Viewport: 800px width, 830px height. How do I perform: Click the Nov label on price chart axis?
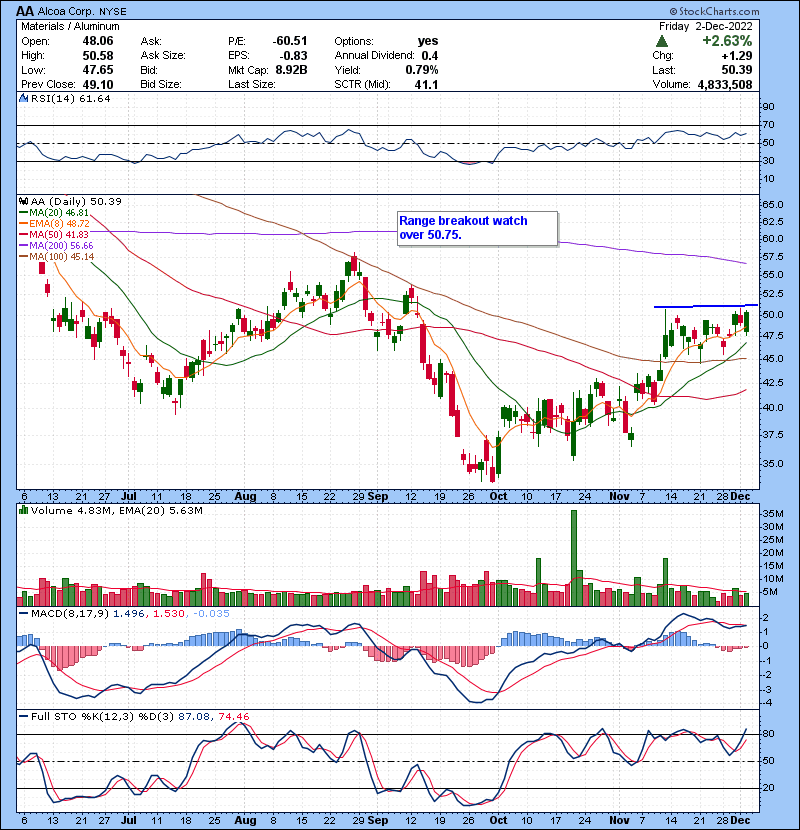click(619, 497)
